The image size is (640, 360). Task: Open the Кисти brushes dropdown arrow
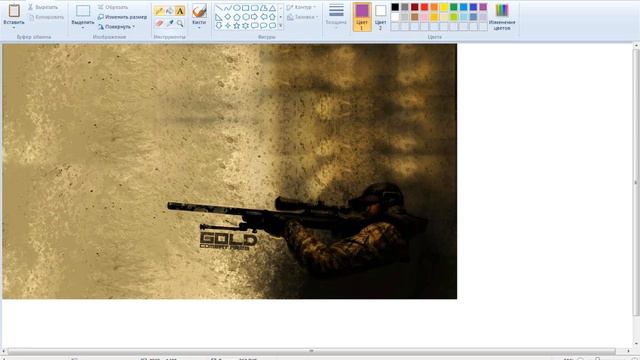tap(199, 27)
